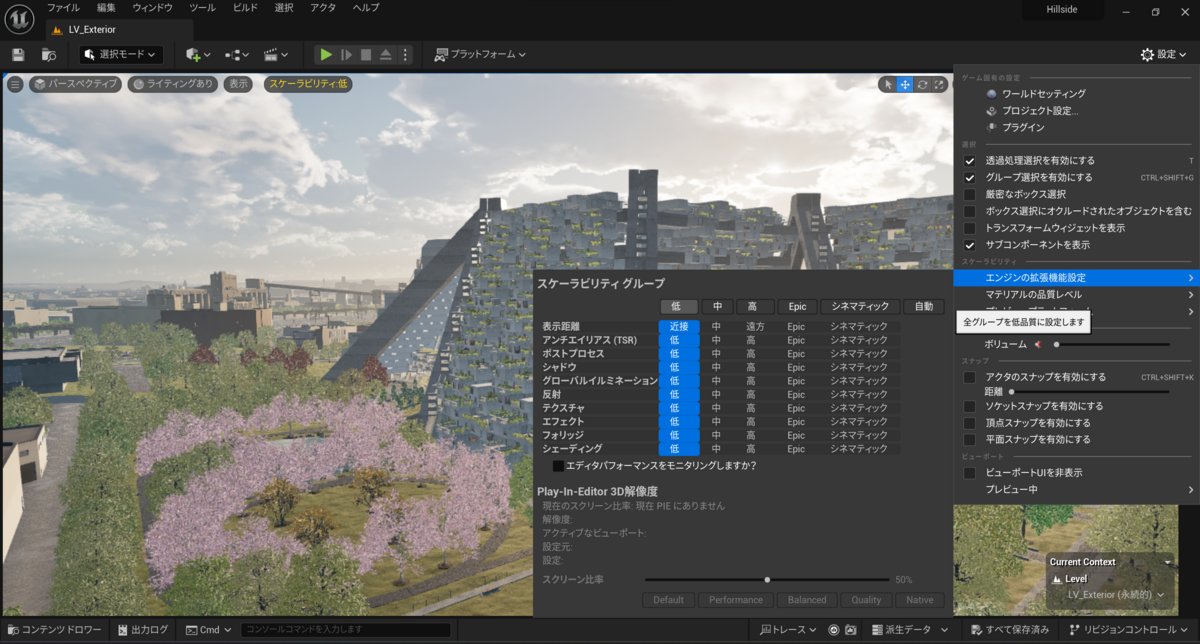Open the 選択モード dropdown

pos(121,54)
